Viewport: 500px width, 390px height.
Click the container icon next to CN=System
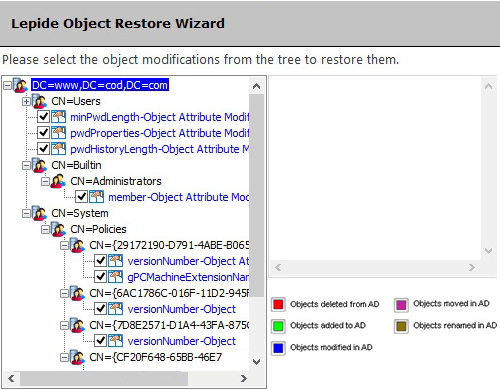coord(39,213)
